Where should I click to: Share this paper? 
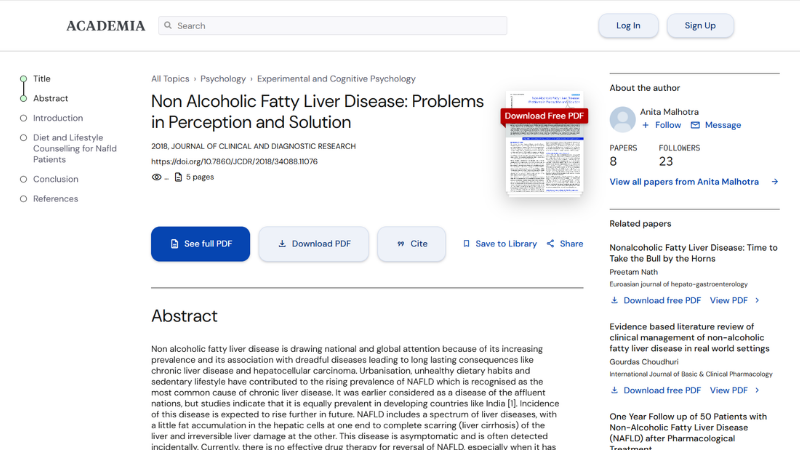(x=565, y=244)
